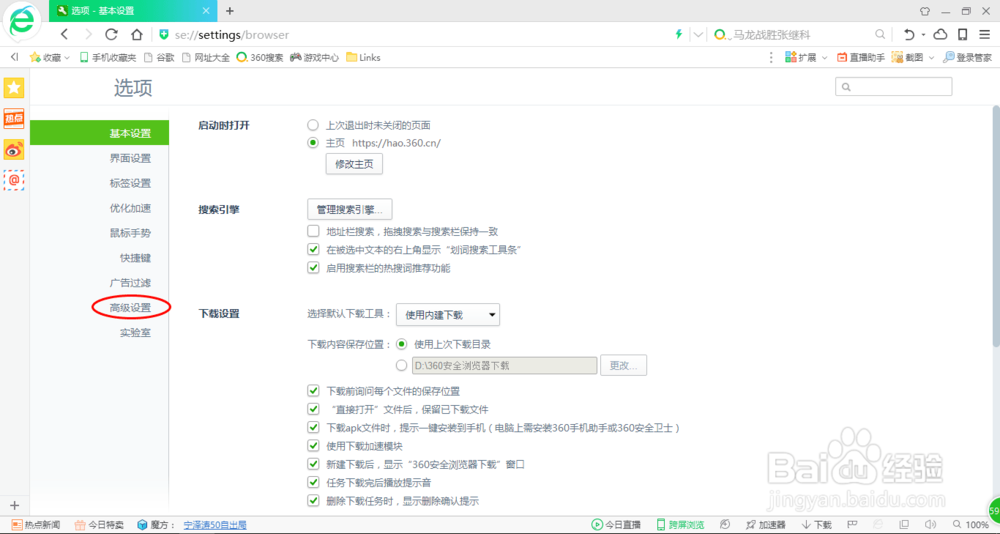Open the Weibo sidebar icon
Screen dimensions: 1000x534
14,150
